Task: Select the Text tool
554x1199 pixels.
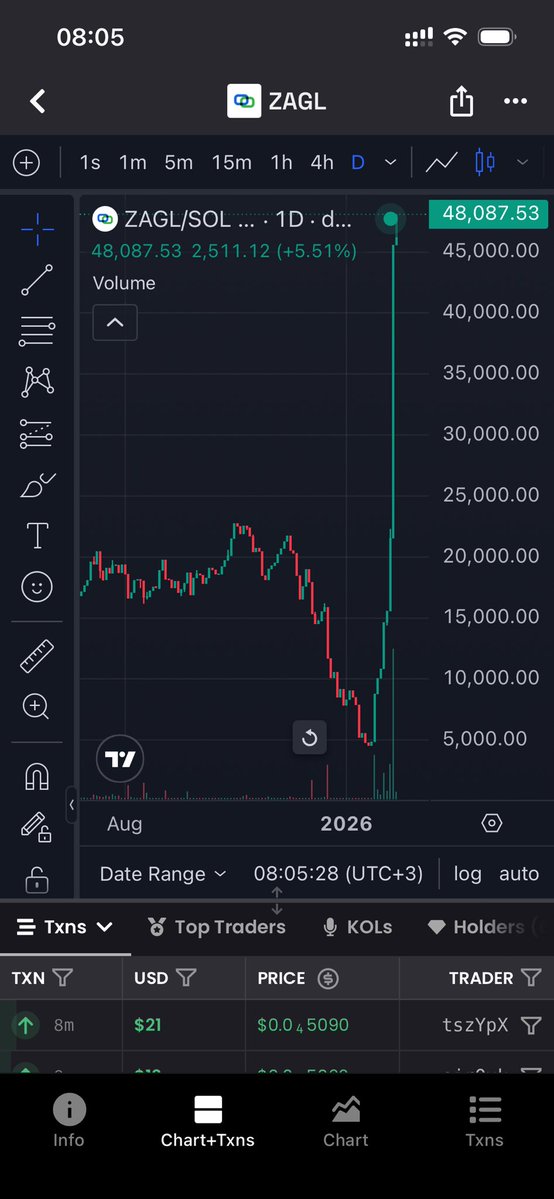Action: coord(37,536)
